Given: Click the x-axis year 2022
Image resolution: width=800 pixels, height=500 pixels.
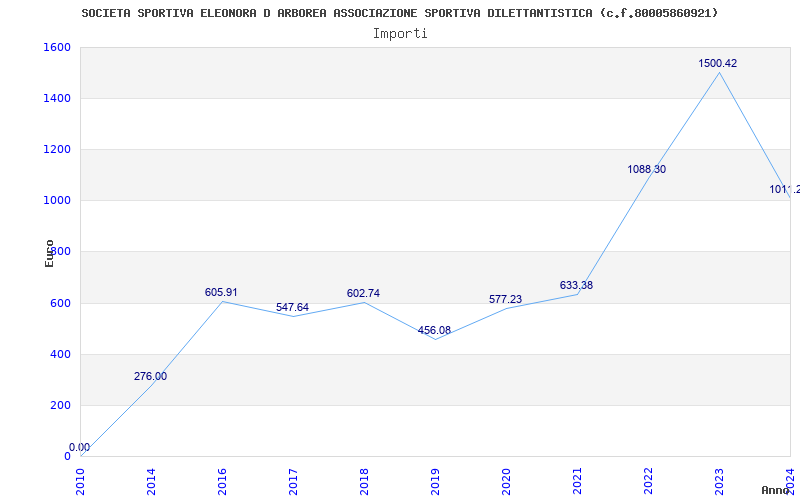Looking at the screenshot, I should tap(648, 482).
